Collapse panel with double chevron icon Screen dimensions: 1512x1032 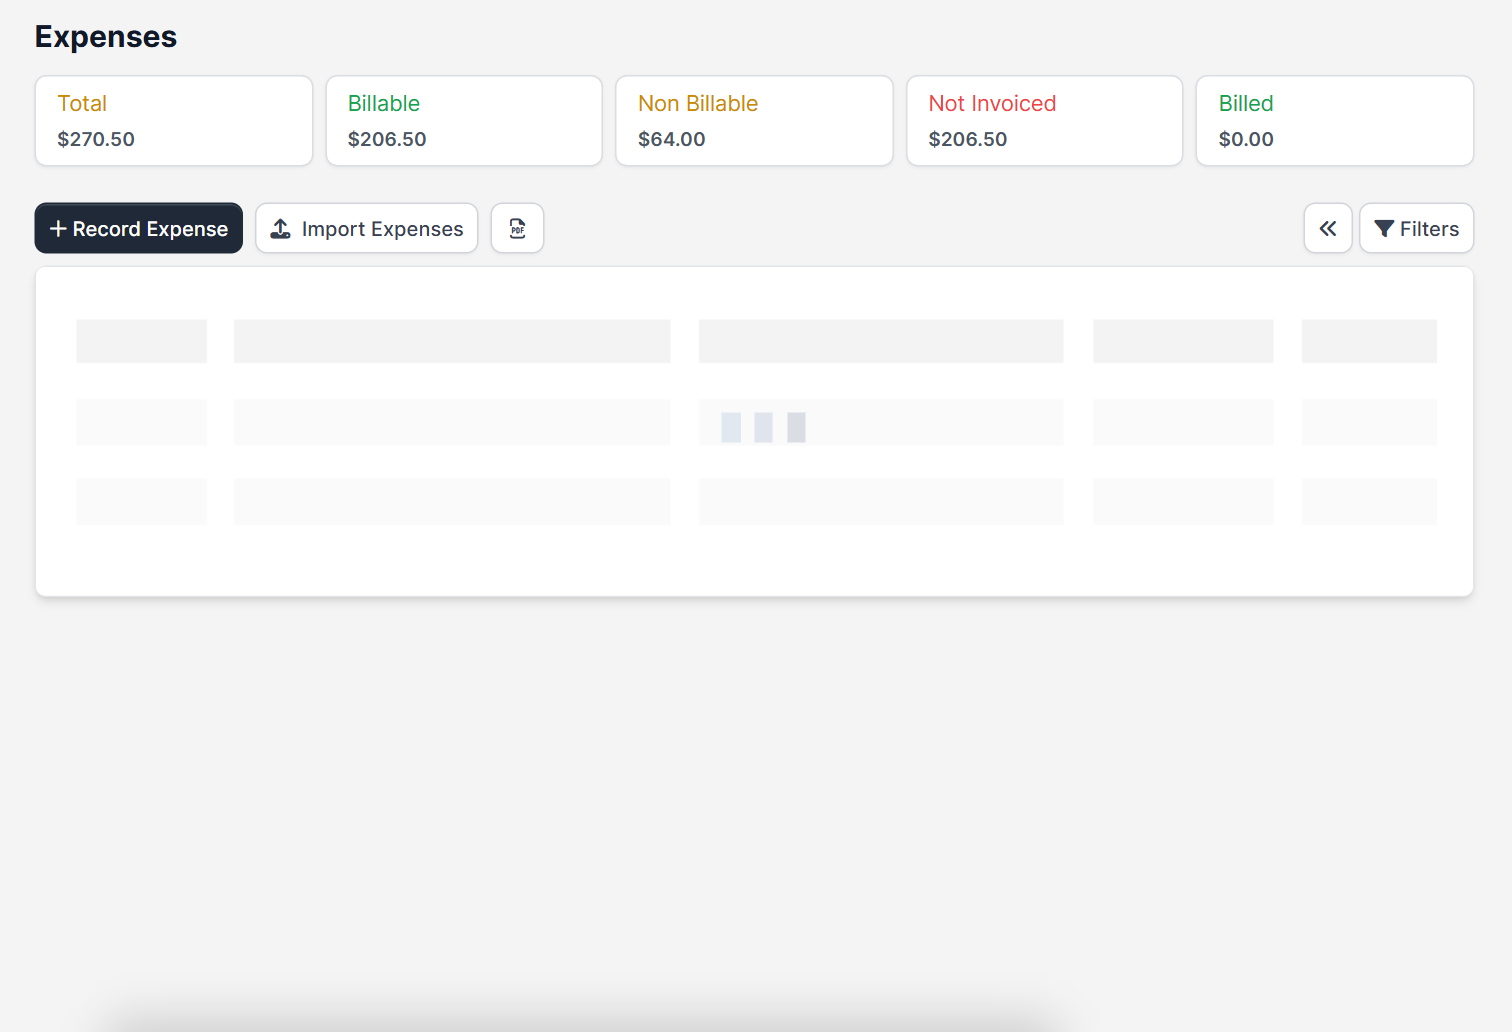(x=1328, y=228)
